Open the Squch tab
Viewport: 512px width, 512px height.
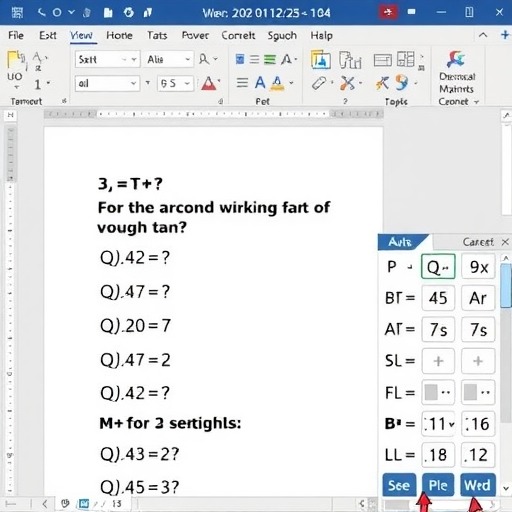click(282, 35)
